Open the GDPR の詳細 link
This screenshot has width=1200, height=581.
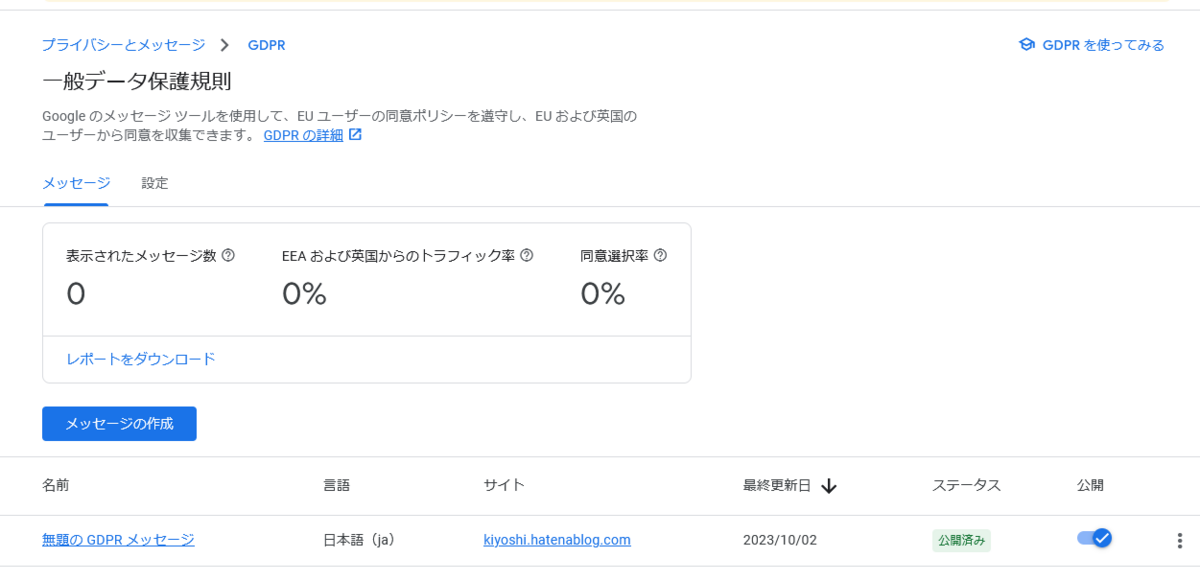303,135
